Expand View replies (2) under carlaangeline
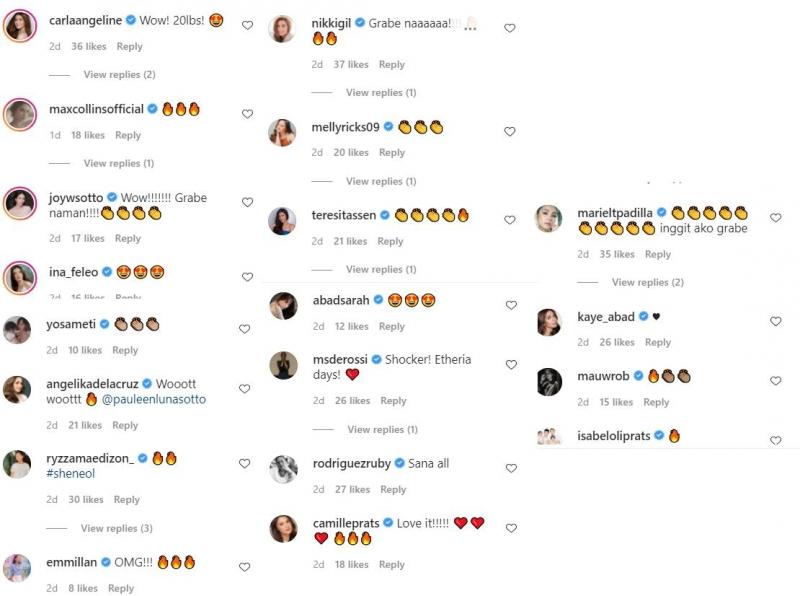The image size is (800, 596). tap(119, 75)
